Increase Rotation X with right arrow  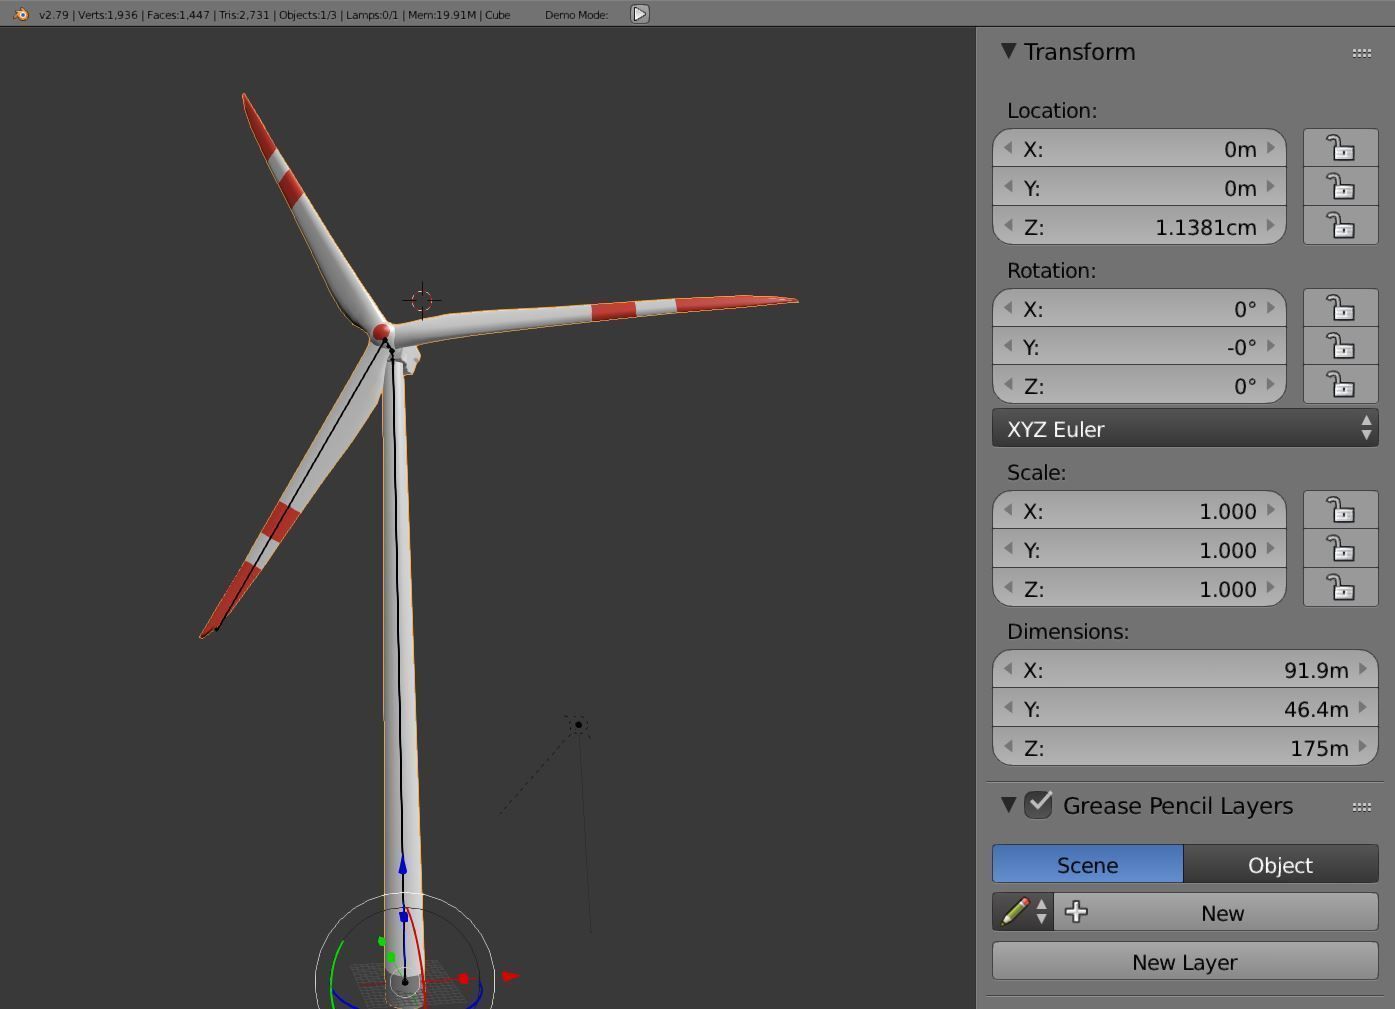[1271, 308]
